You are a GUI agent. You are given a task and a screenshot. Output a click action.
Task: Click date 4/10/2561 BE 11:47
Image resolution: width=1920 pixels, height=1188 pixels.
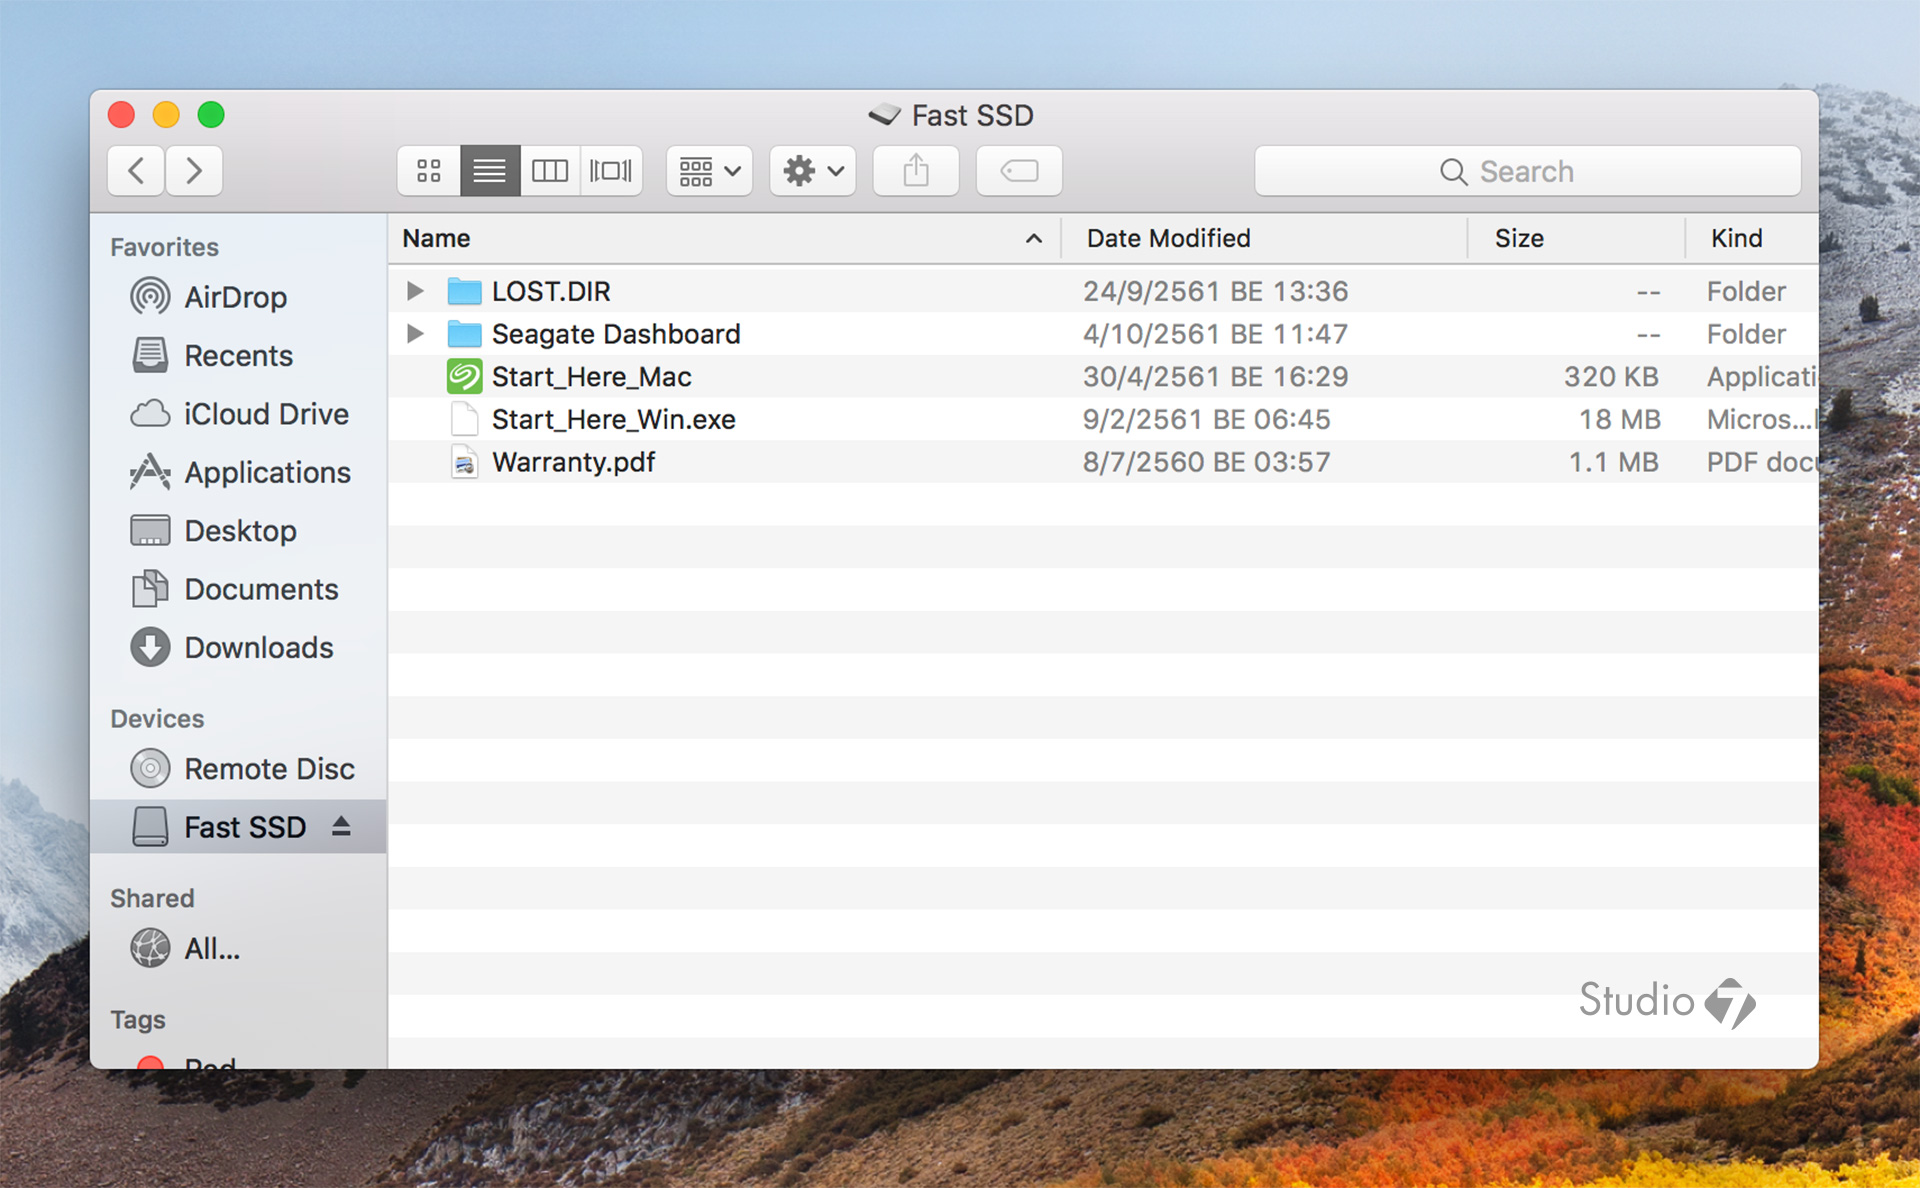click(x=1215, y=334)
